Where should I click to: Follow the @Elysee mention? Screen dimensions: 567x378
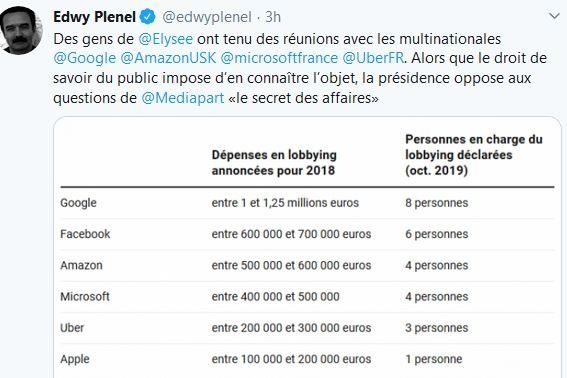pos(166,39)
